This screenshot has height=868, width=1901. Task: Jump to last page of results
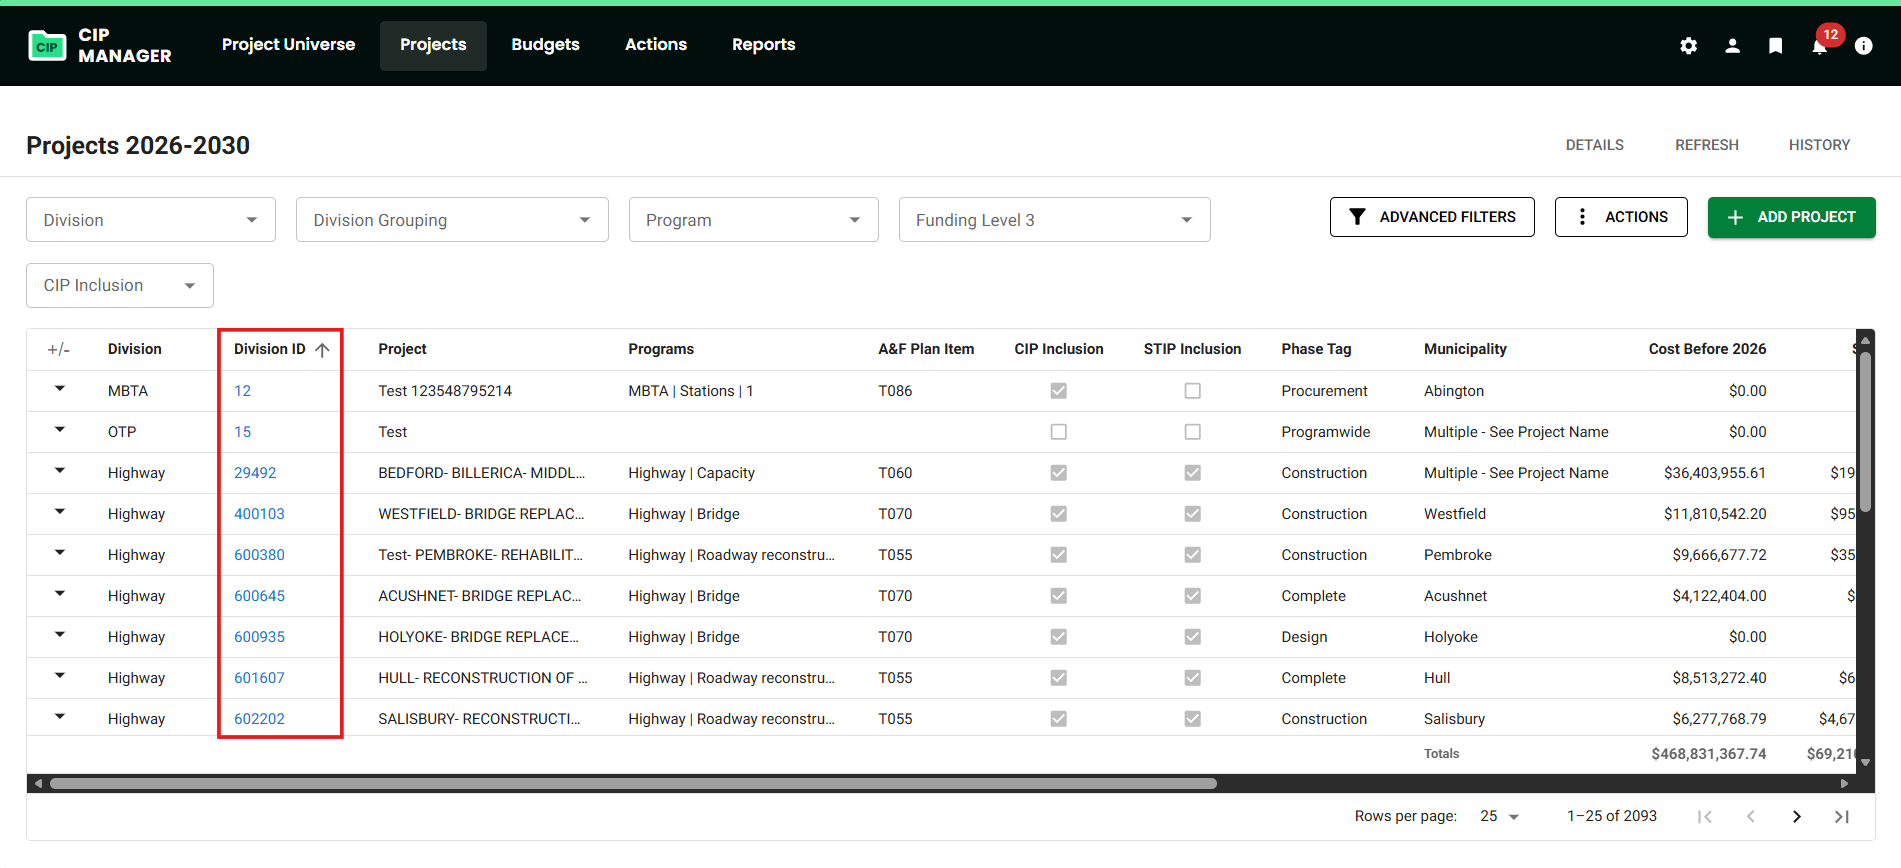[x=1841, y=817]
